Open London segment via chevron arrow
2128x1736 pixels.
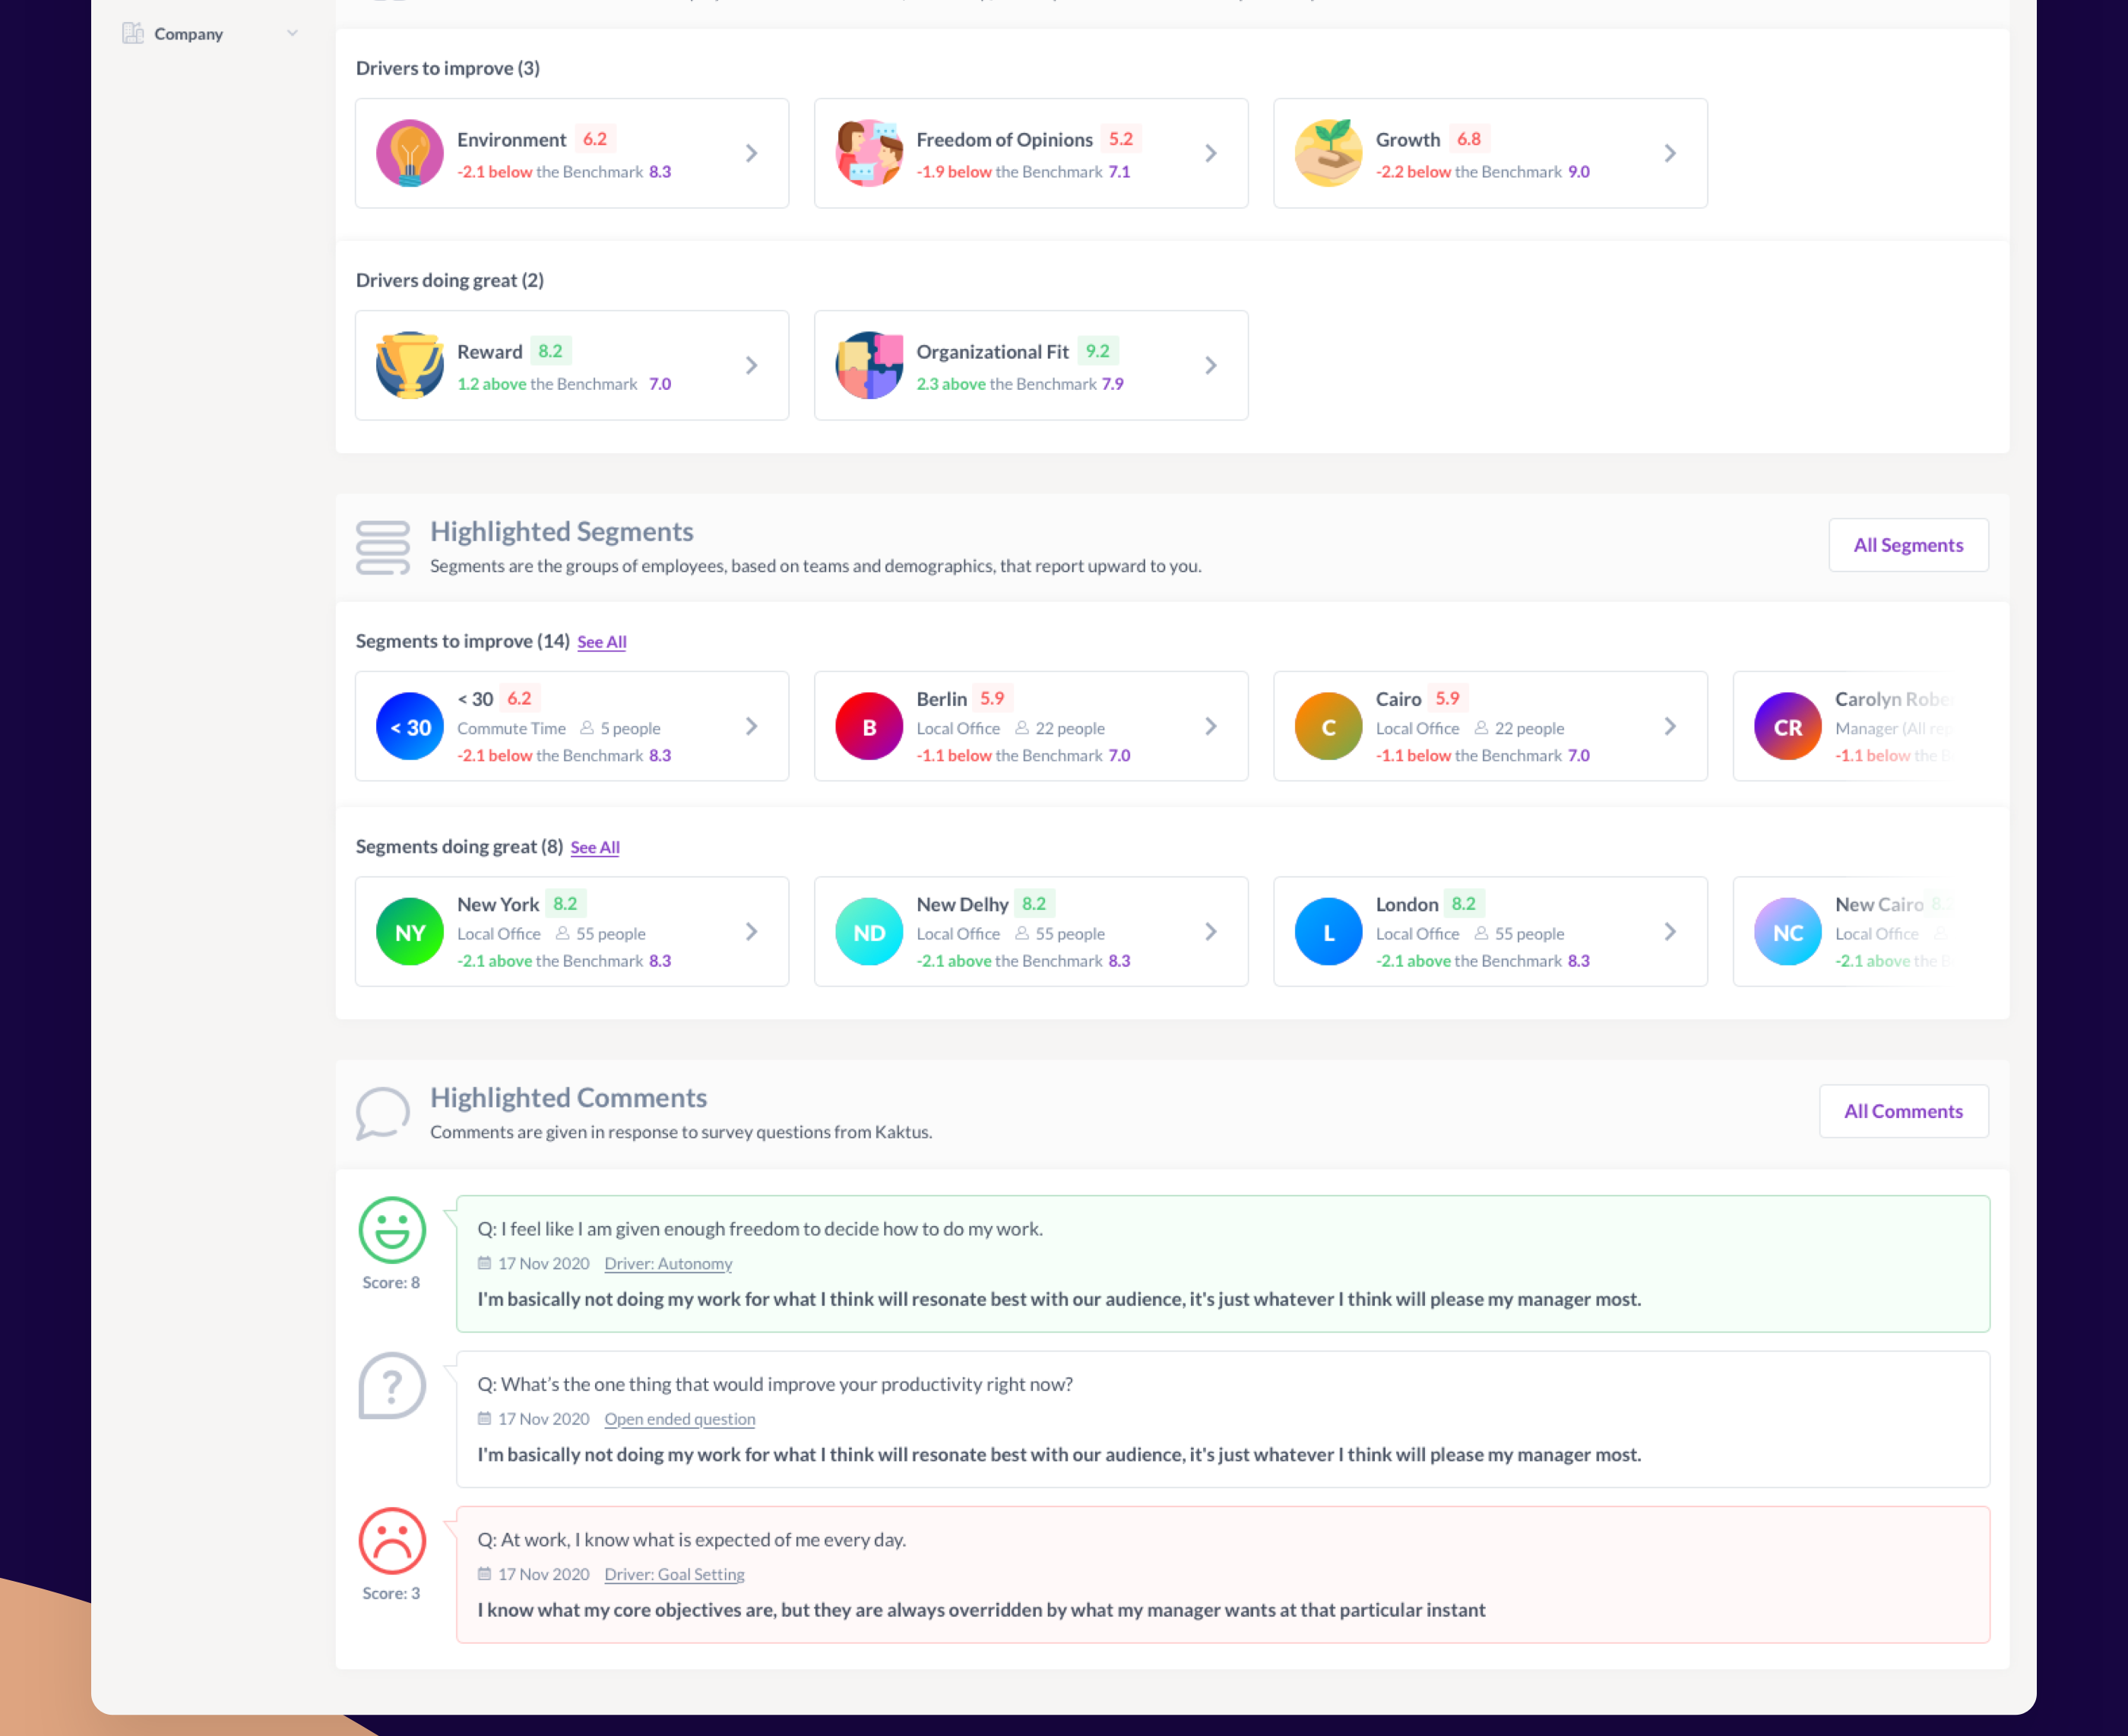tap(1669, 932)
